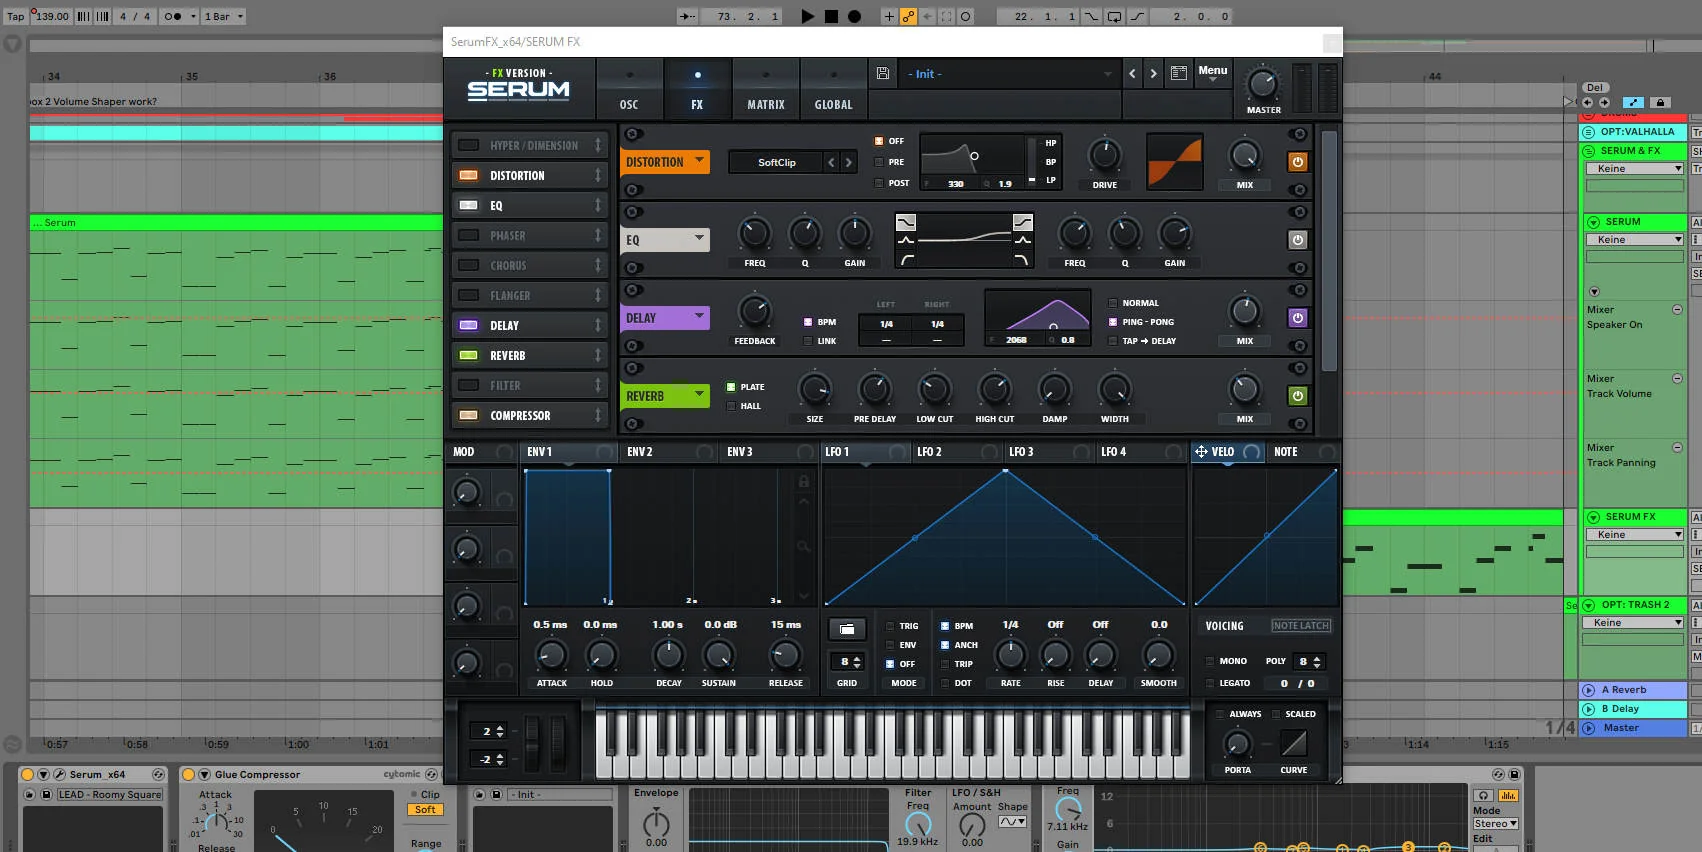Select EQ low shelf shape icon
This screenshot has height=852, width=1702.
coord(906,222)
